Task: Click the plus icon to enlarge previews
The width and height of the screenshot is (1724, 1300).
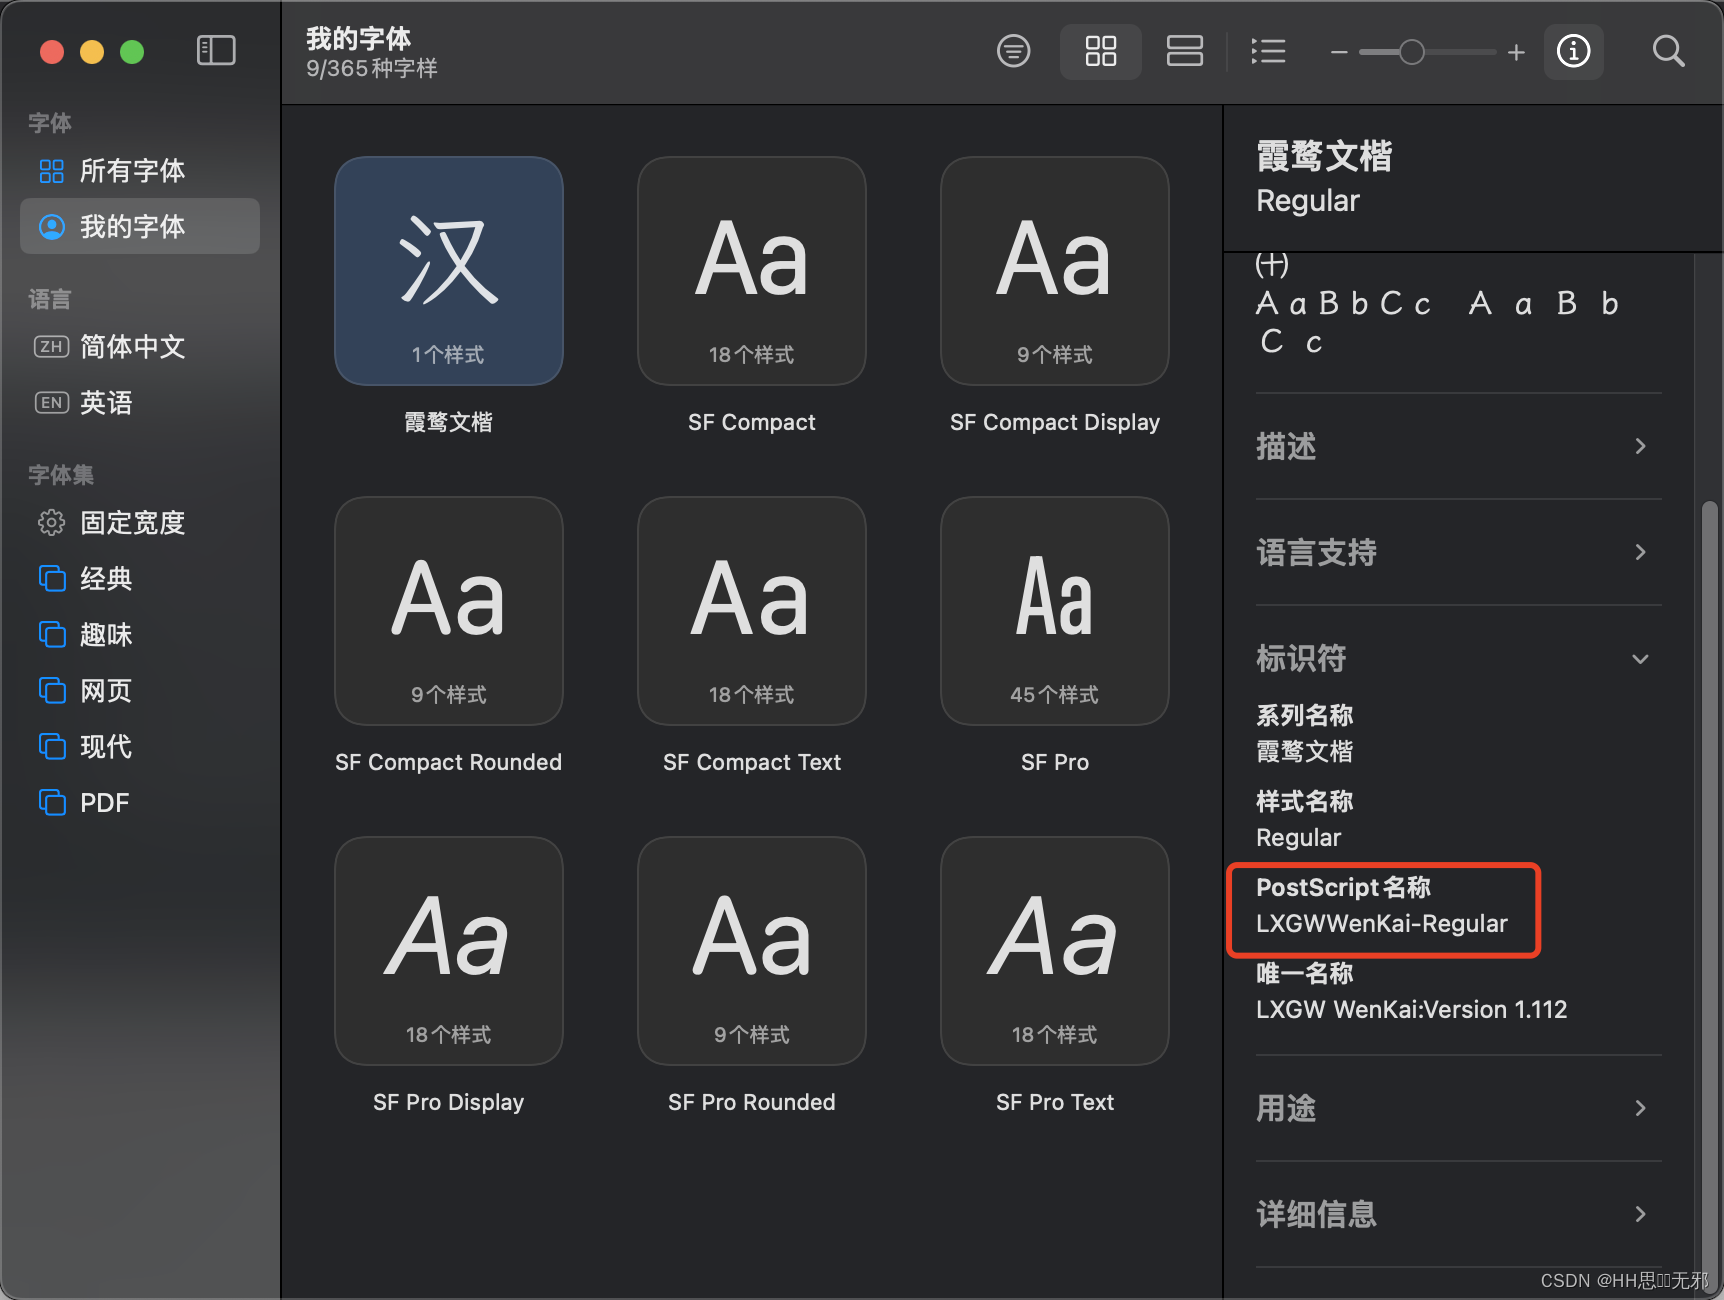Action: tap(1516, 52)
